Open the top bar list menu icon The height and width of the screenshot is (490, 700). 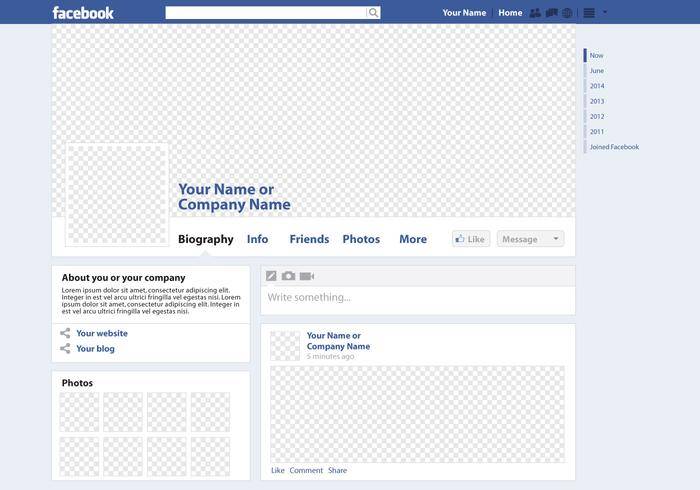click(589, 13)
